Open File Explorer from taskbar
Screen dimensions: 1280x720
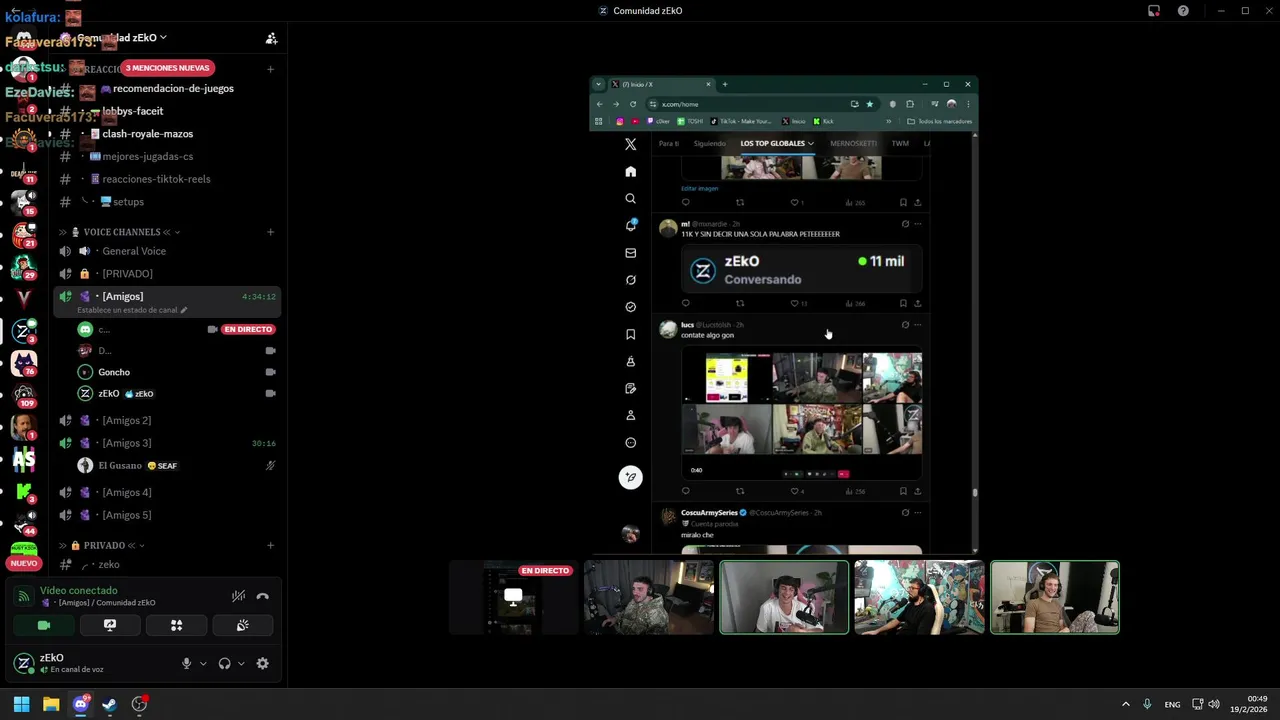click(51, 704)
